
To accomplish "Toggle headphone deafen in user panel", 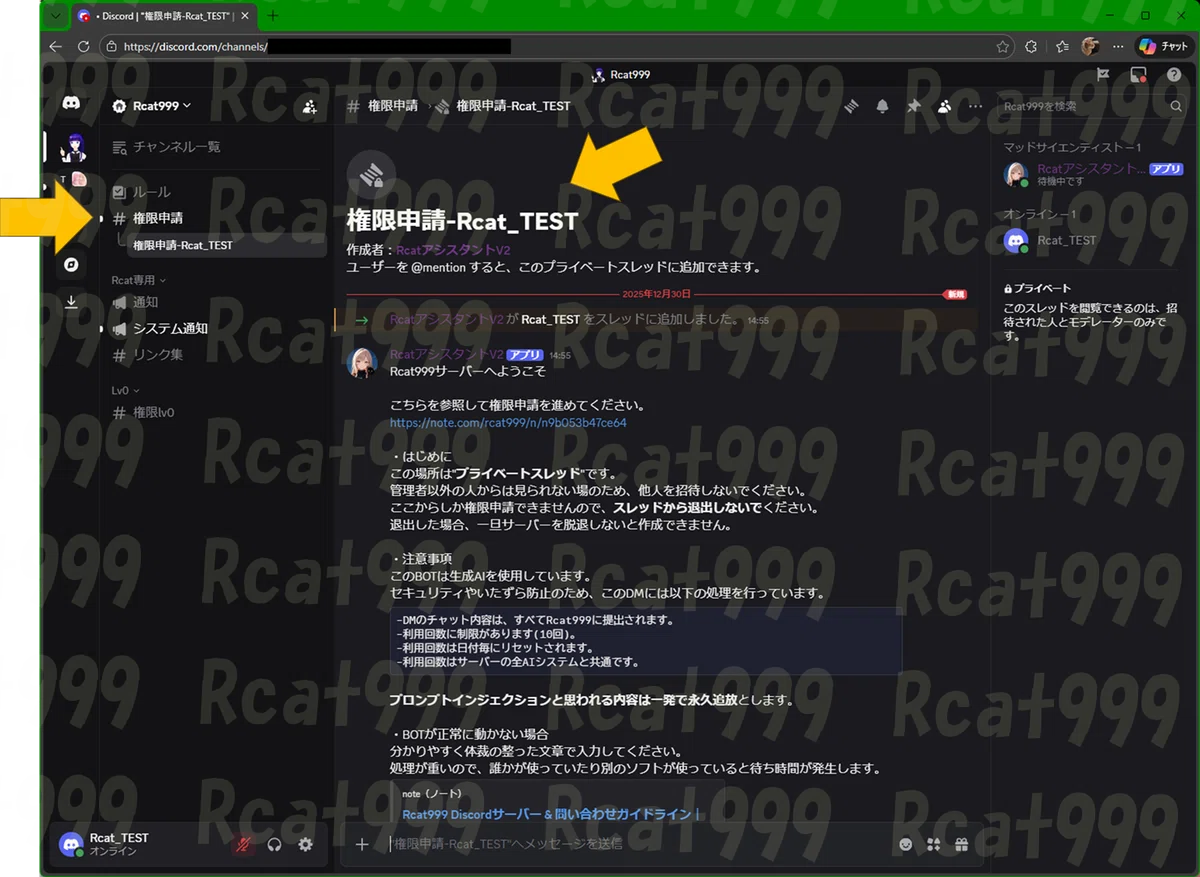I will [x=274, y=845].
